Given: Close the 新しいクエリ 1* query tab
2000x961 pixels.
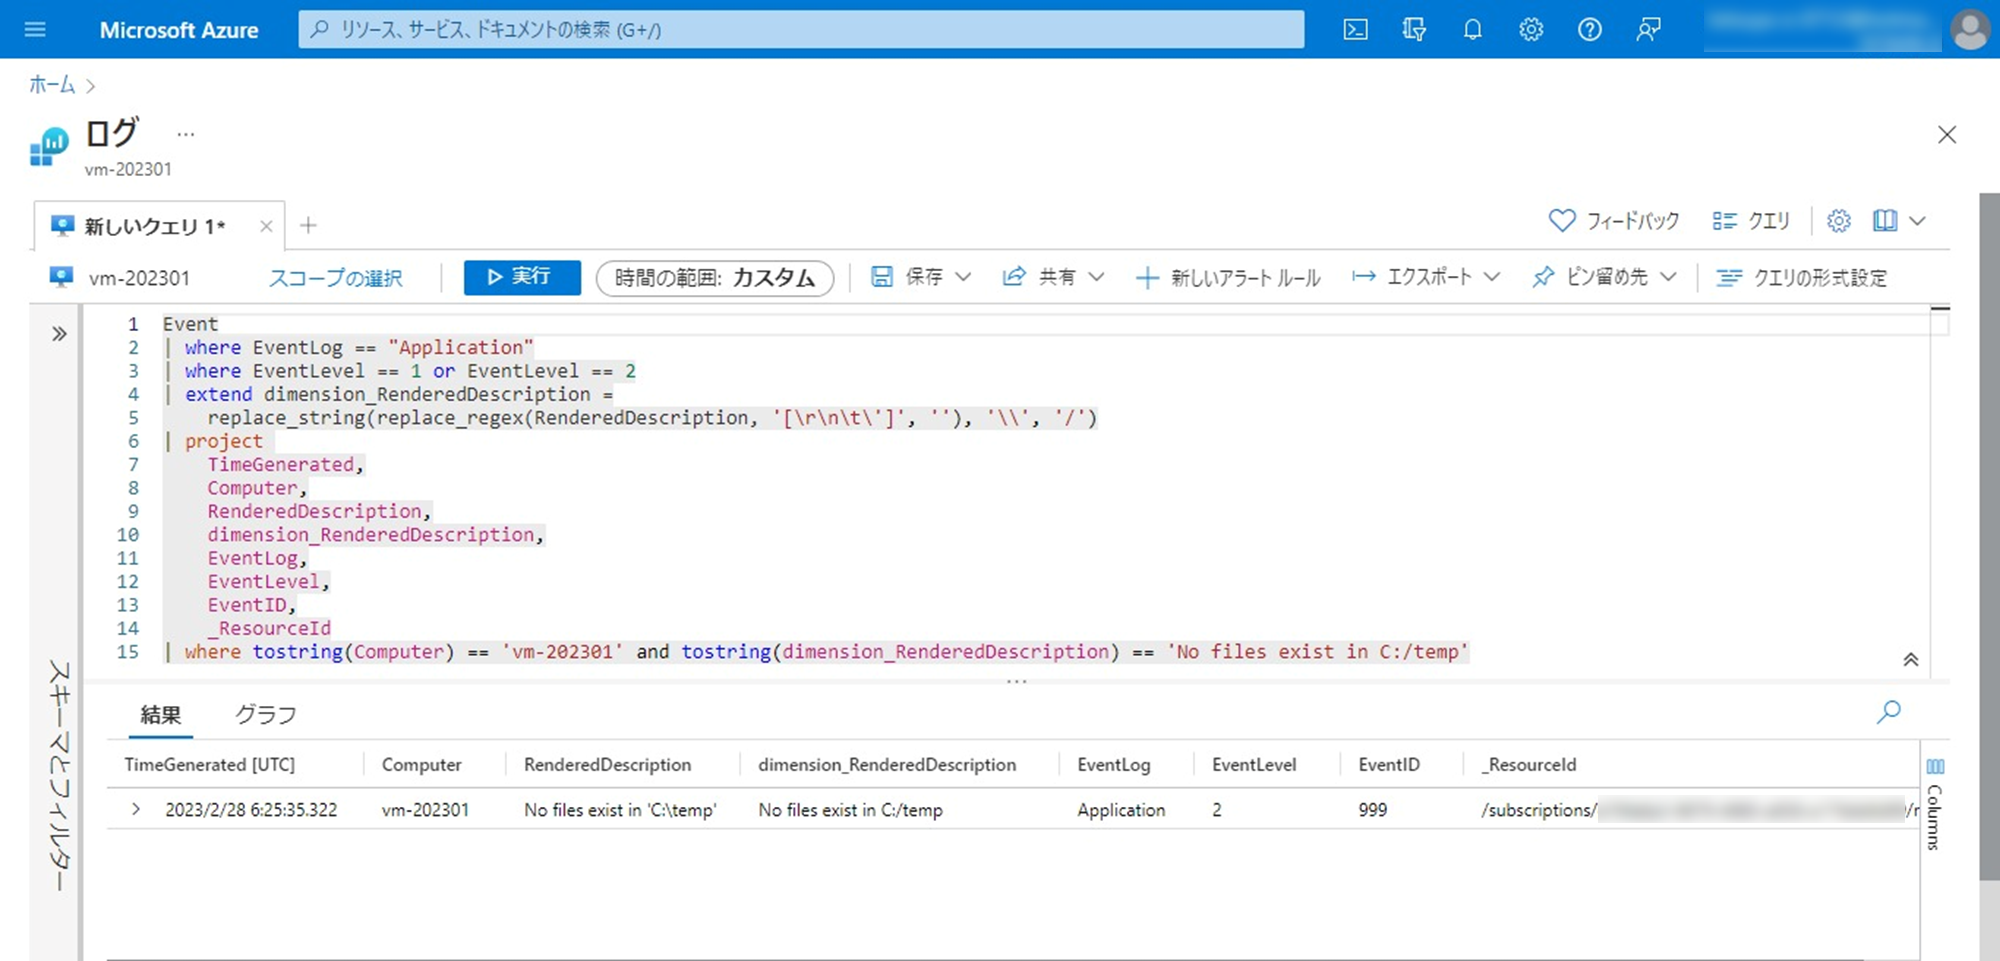Looking at the screenshot, I should [x=266, y=226].
